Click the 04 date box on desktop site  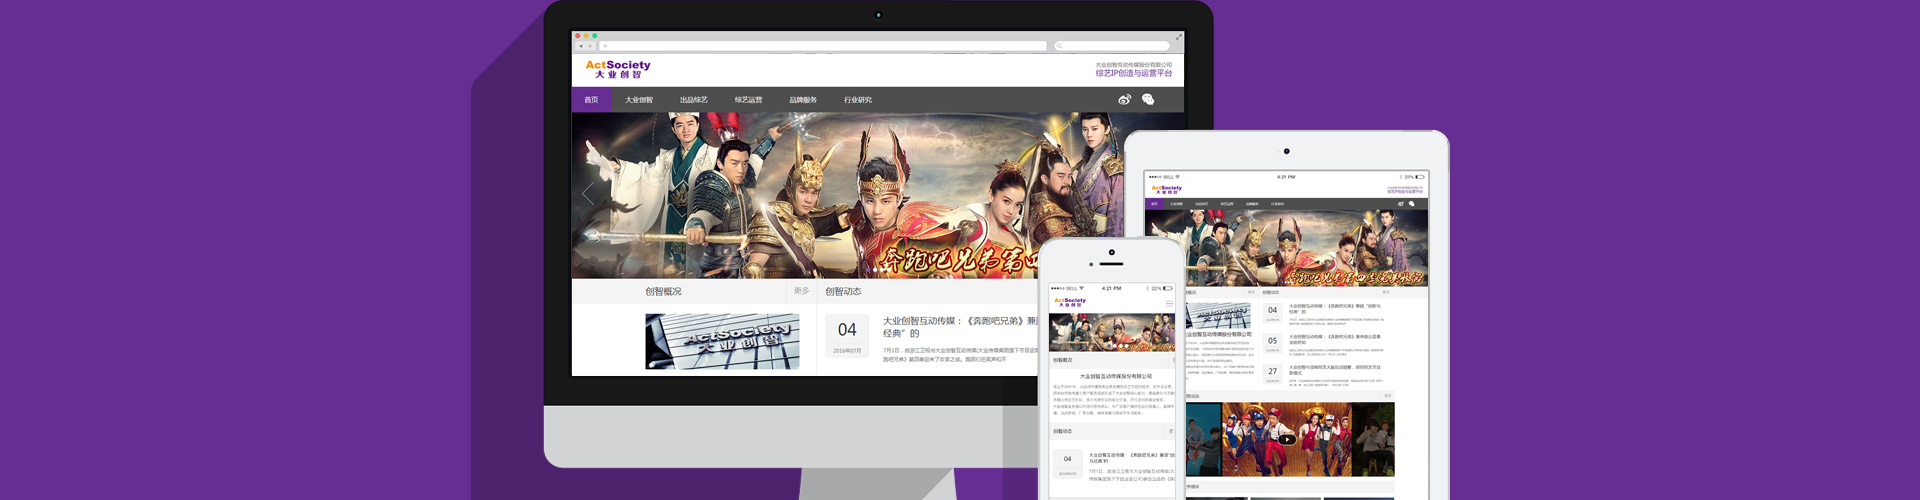pyautogui.click(x=847, y=335)
